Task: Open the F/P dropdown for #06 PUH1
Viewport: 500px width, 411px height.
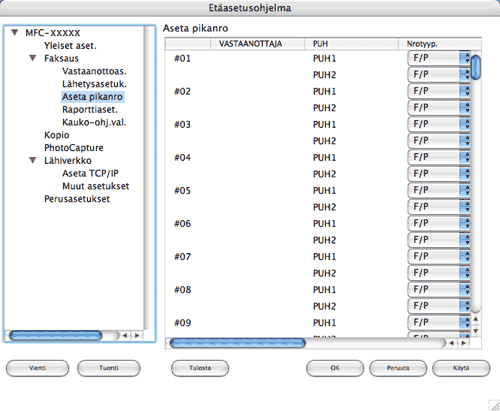Action: [x=439, y=223]
